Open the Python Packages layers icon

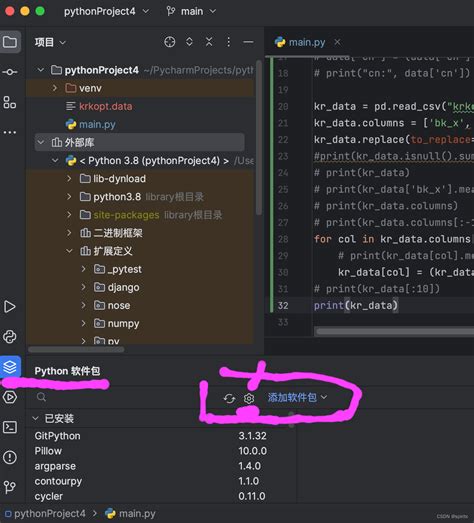click(10, 367)
